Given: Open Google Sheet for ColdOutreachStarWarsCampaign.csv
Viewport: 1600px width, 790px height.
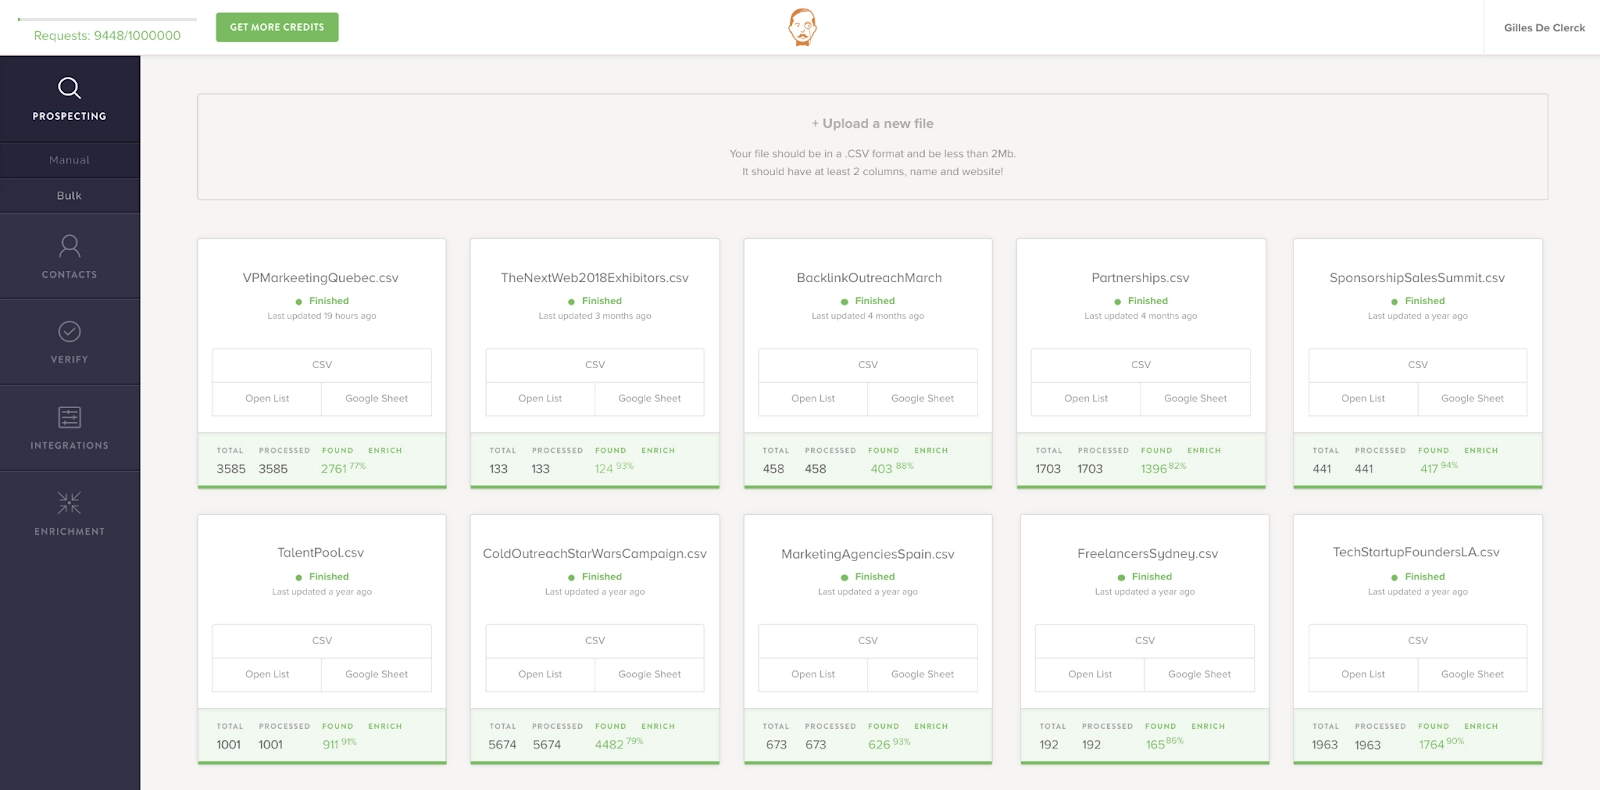Looking at the screenshot, I should pyautogui.click(x=650, y=675).
